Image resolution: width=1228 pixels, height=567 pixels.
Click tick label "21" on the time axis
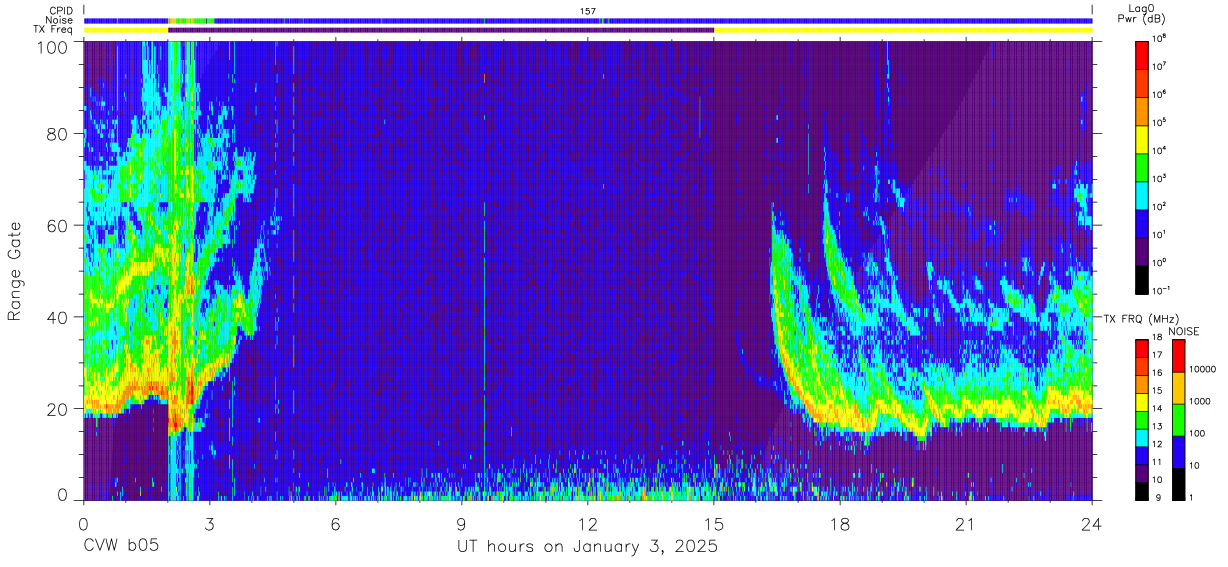click(966, 525)
